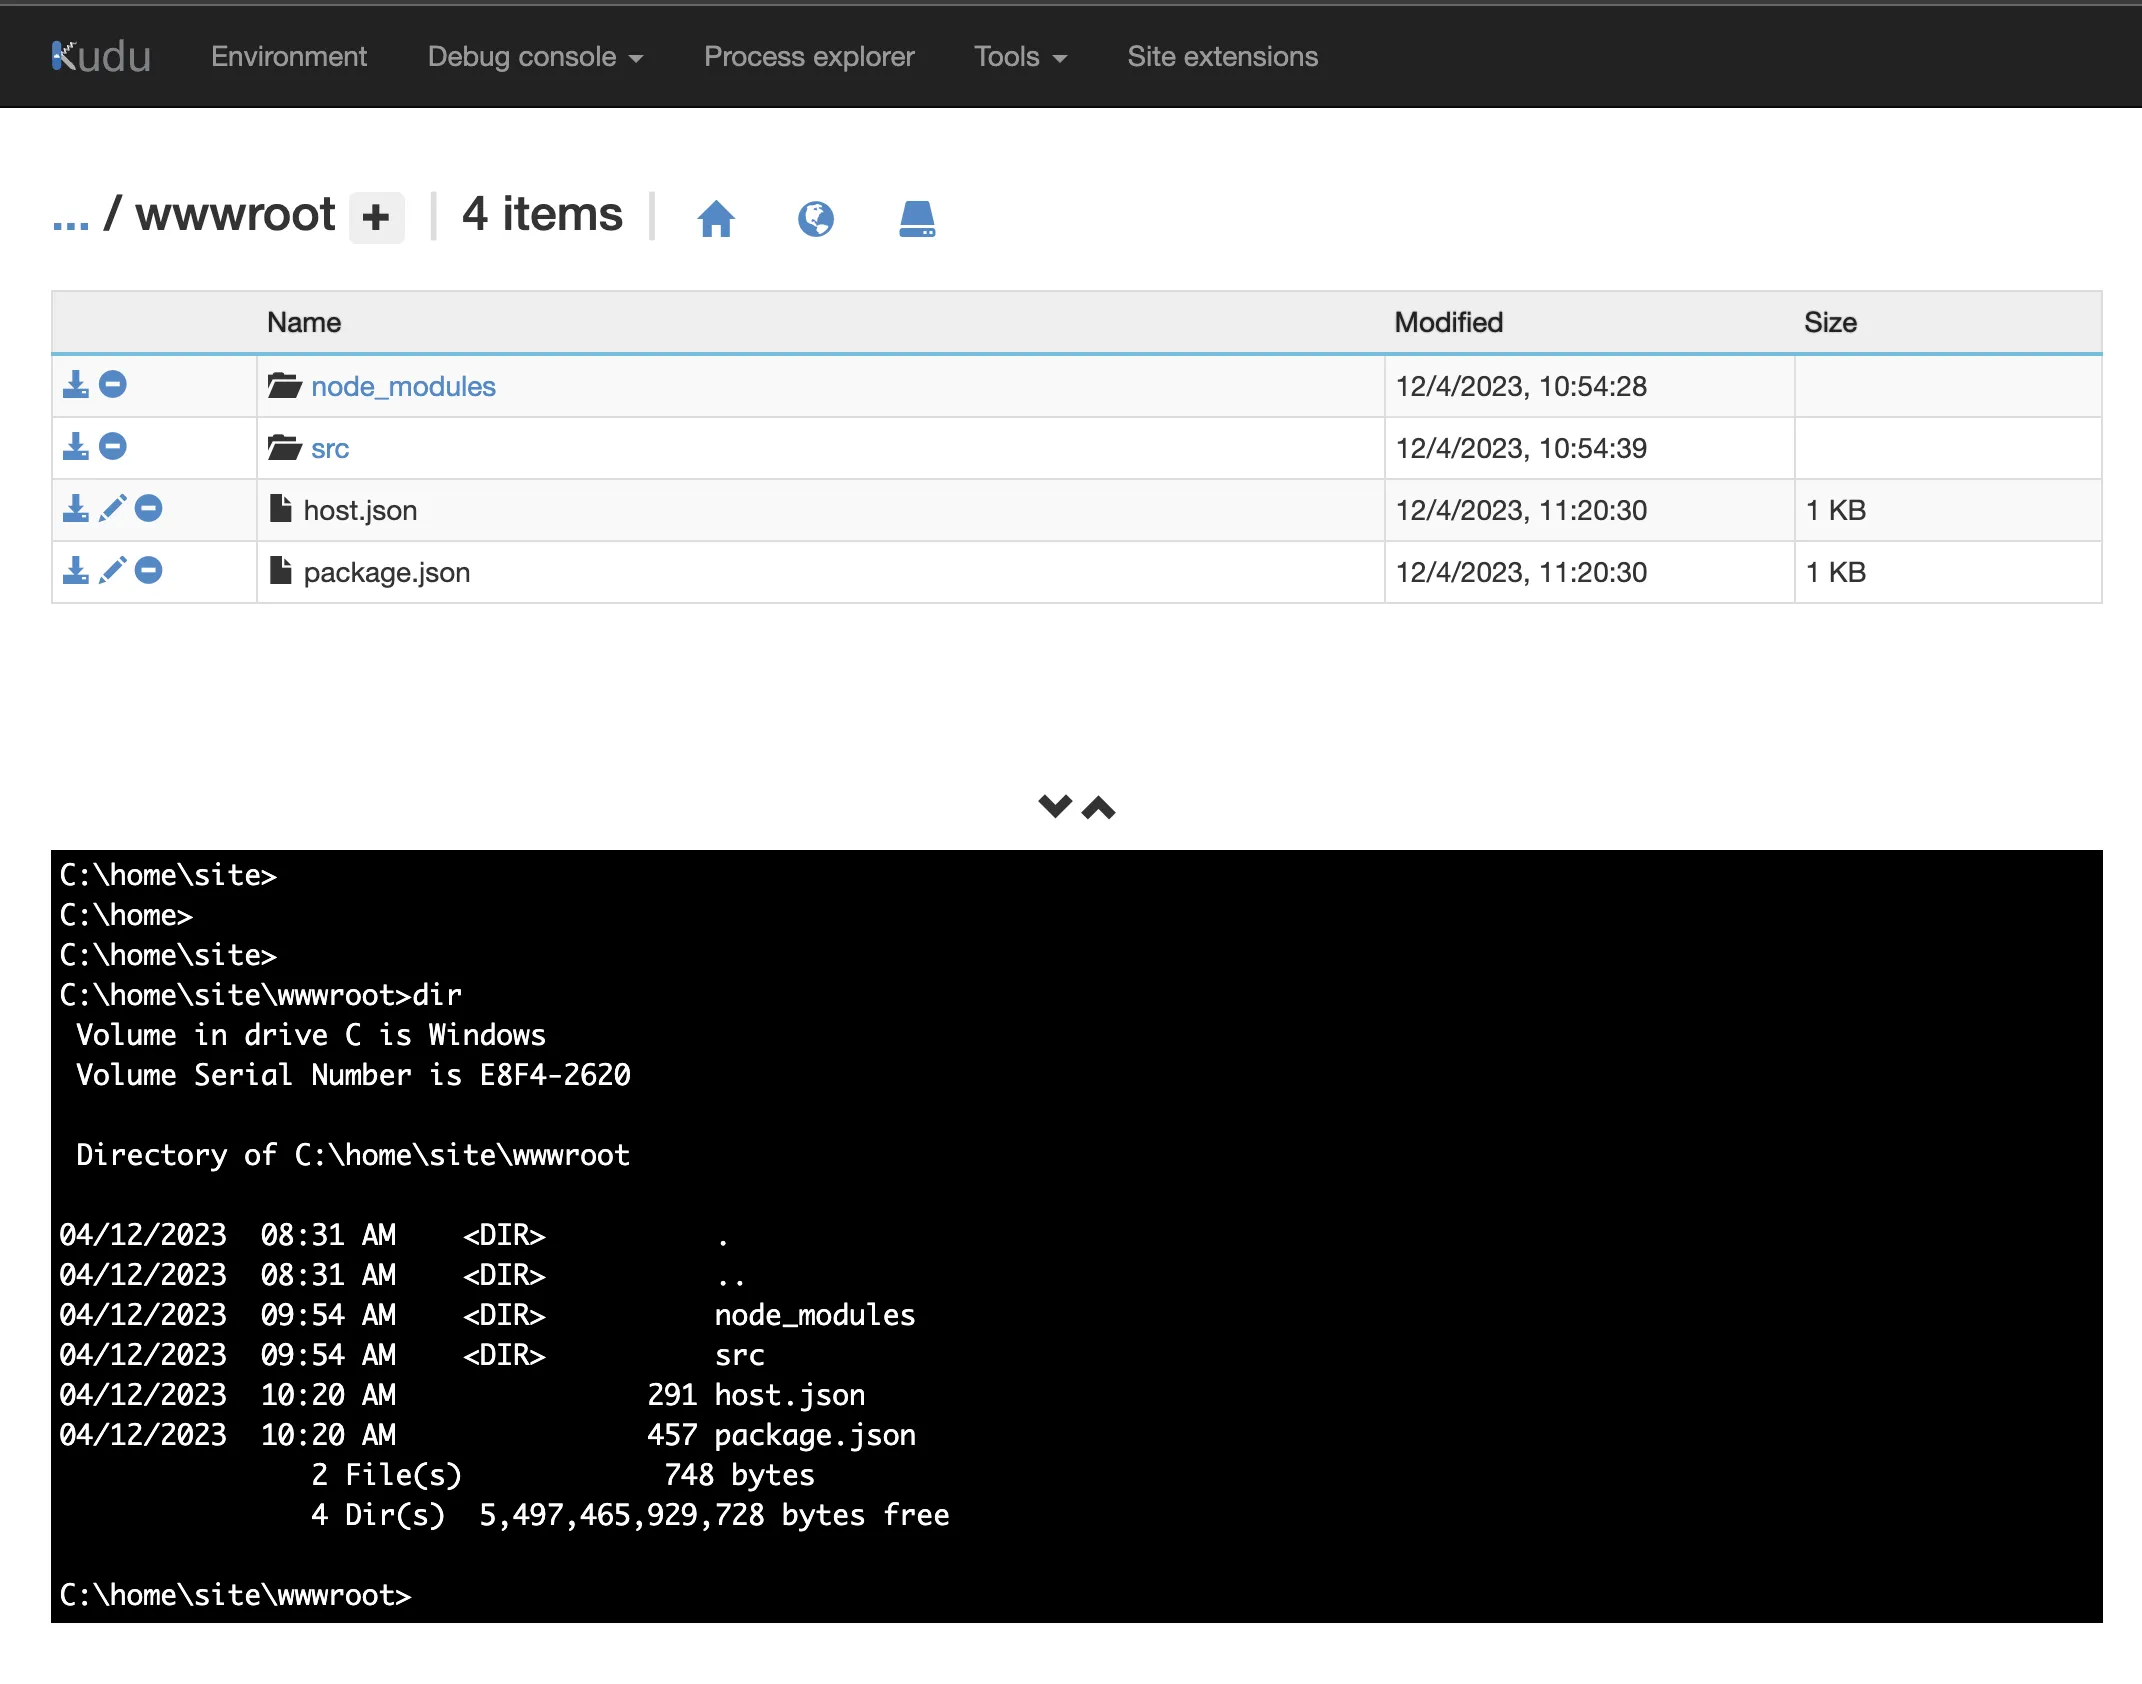Open the node_modules folder link
2142x1684 pixels.
point(403,386)
